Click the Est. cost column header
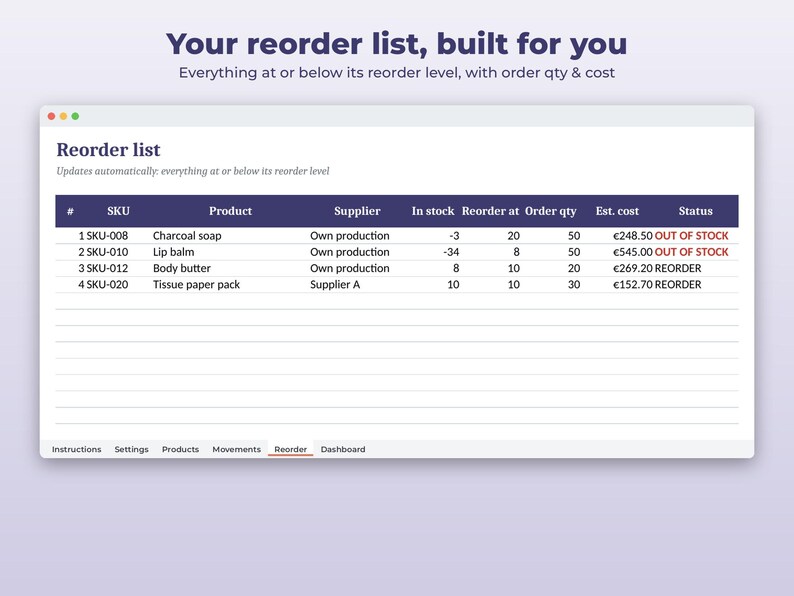Screen dimensions: 794x596 point(617,211)
